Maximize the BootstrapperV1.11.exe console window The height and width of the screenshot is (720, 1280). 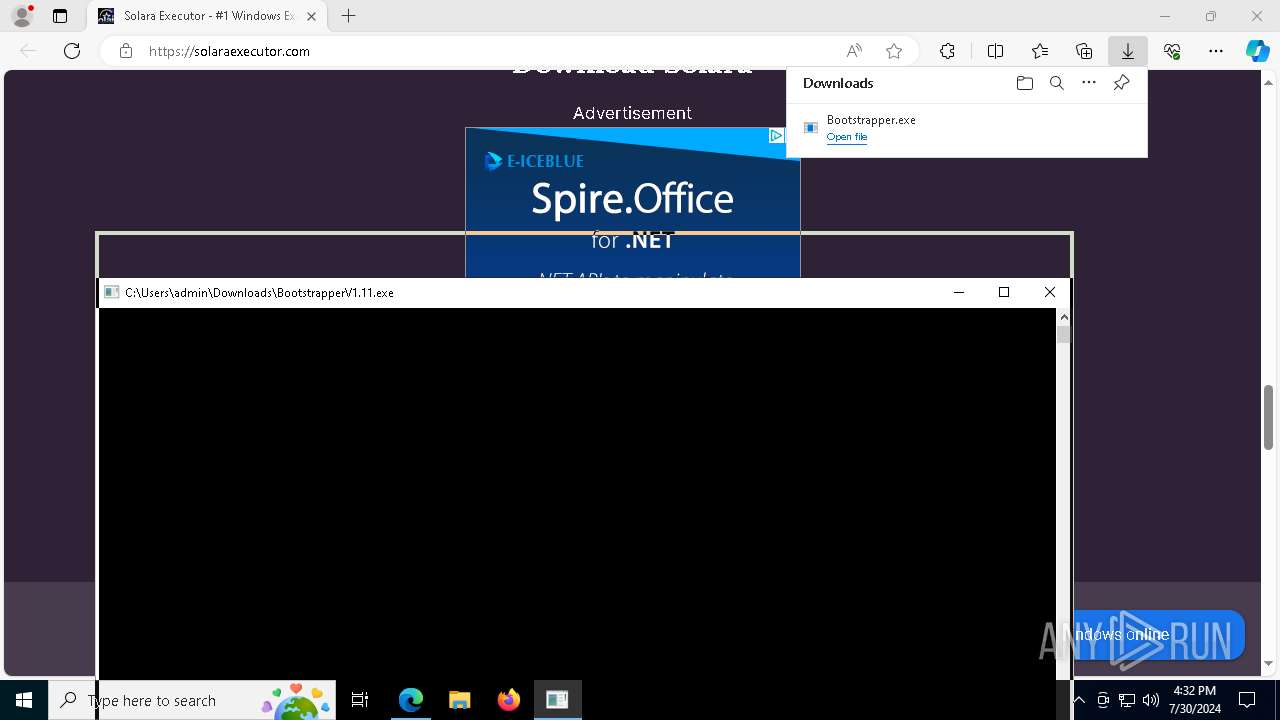tap(1004, 292)
